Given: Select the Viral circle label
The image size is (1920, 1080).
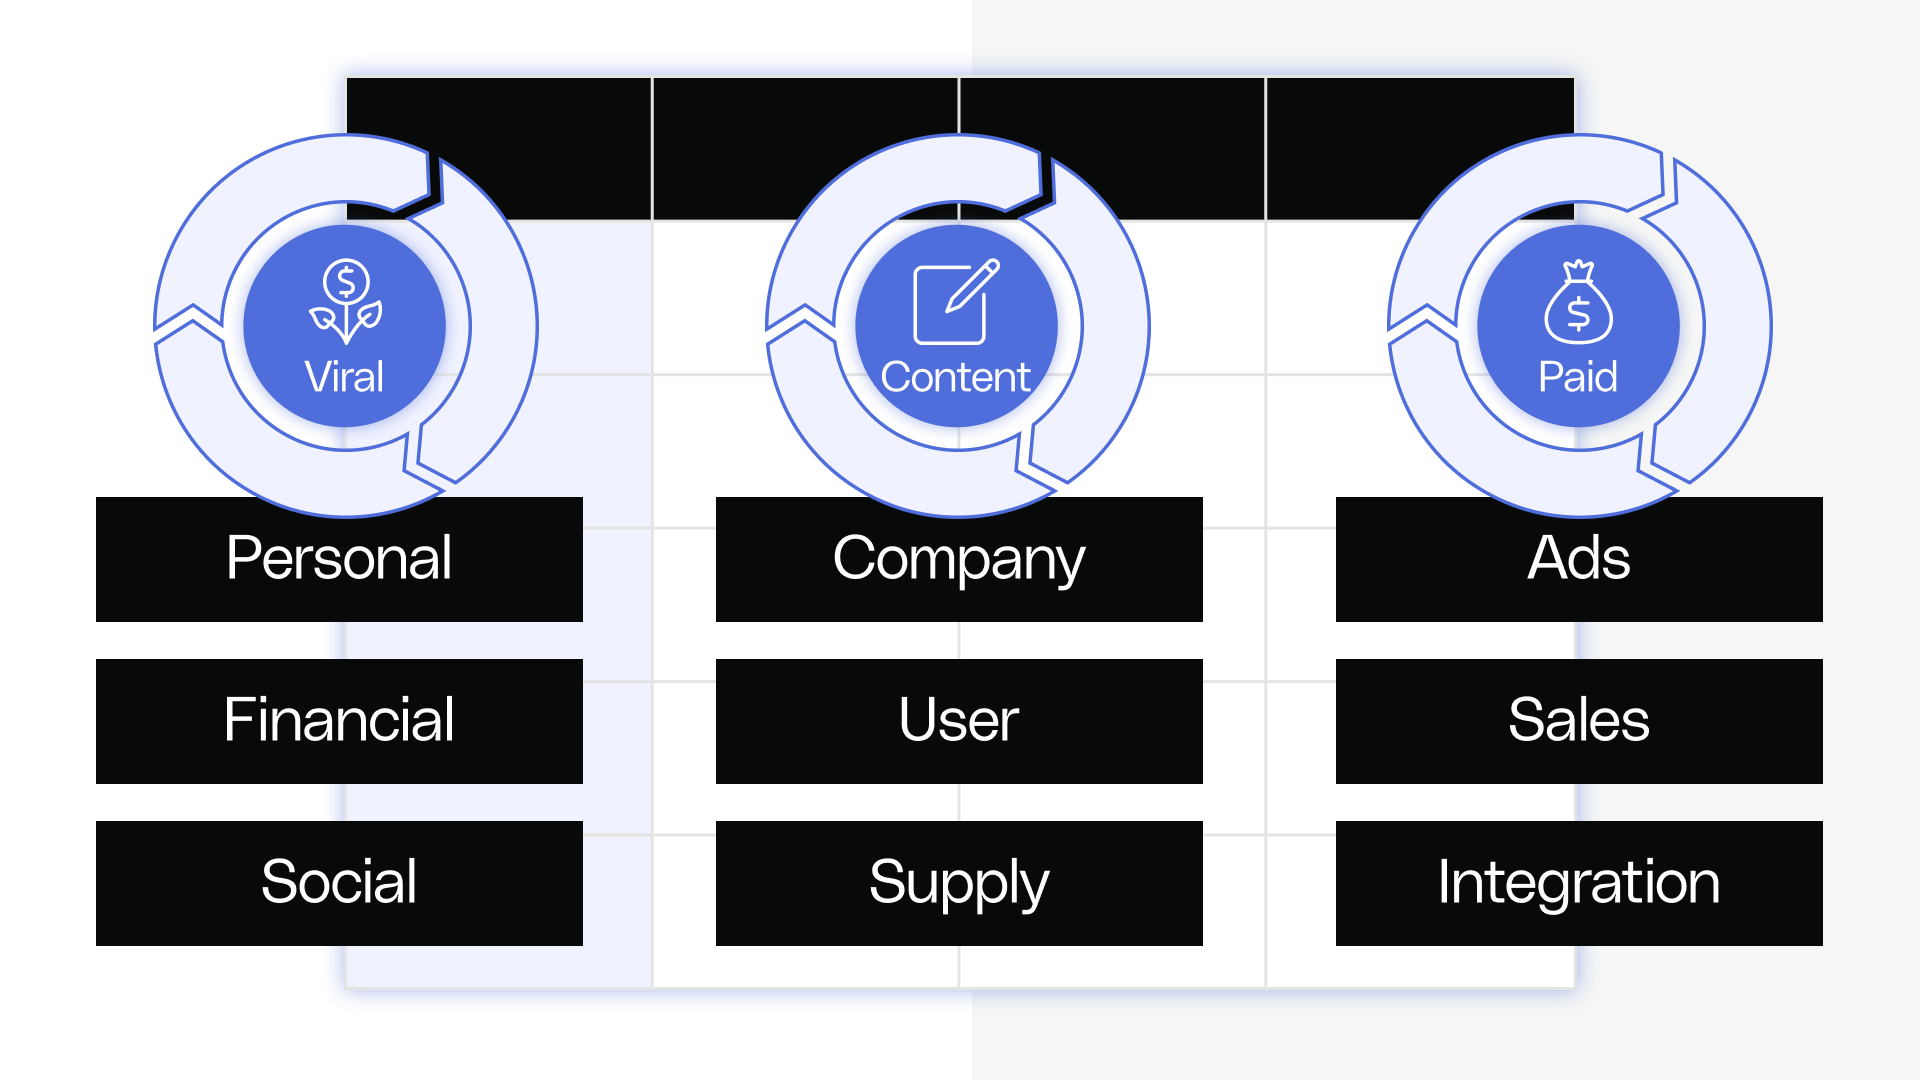Looking at the screenshot, I should click(344, 377).
